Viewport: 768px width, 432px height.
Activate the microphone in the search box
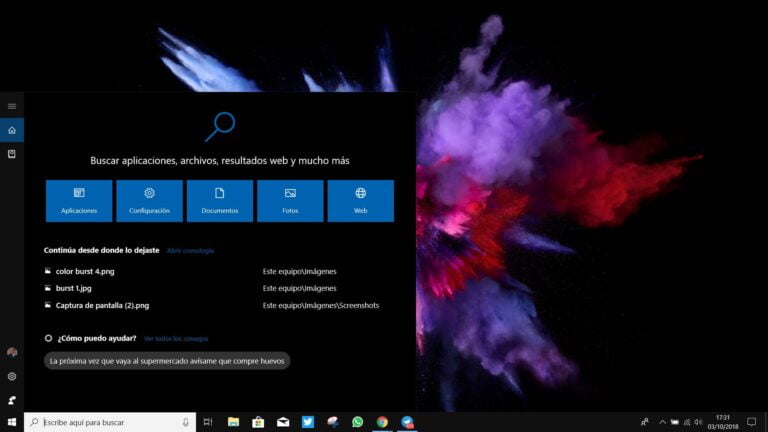click(186, 422)
